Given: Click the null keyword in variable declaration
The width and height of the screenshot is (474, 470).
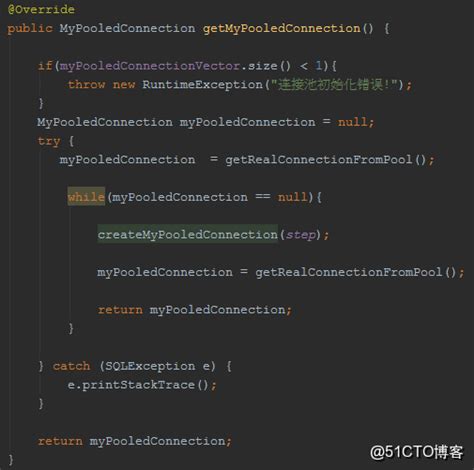Looking at the screenshot, I should (x=353, y=122).
